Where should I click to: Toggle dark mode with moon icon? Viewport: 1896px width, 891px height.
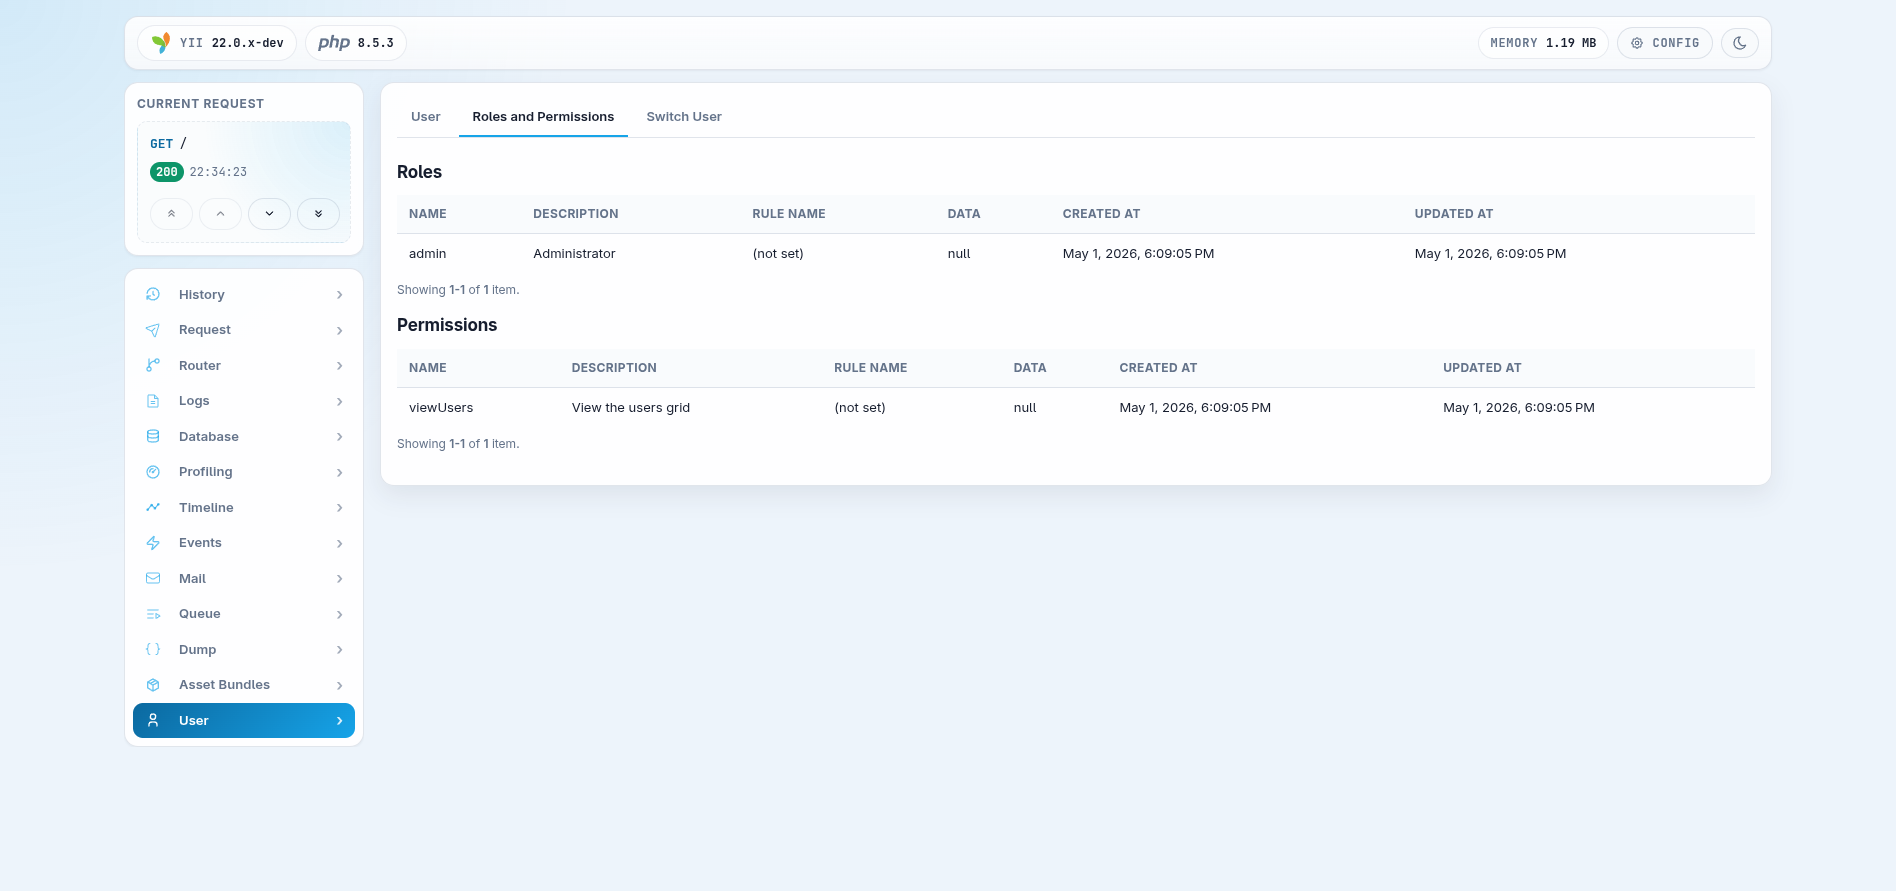[x=1740, y=43]
